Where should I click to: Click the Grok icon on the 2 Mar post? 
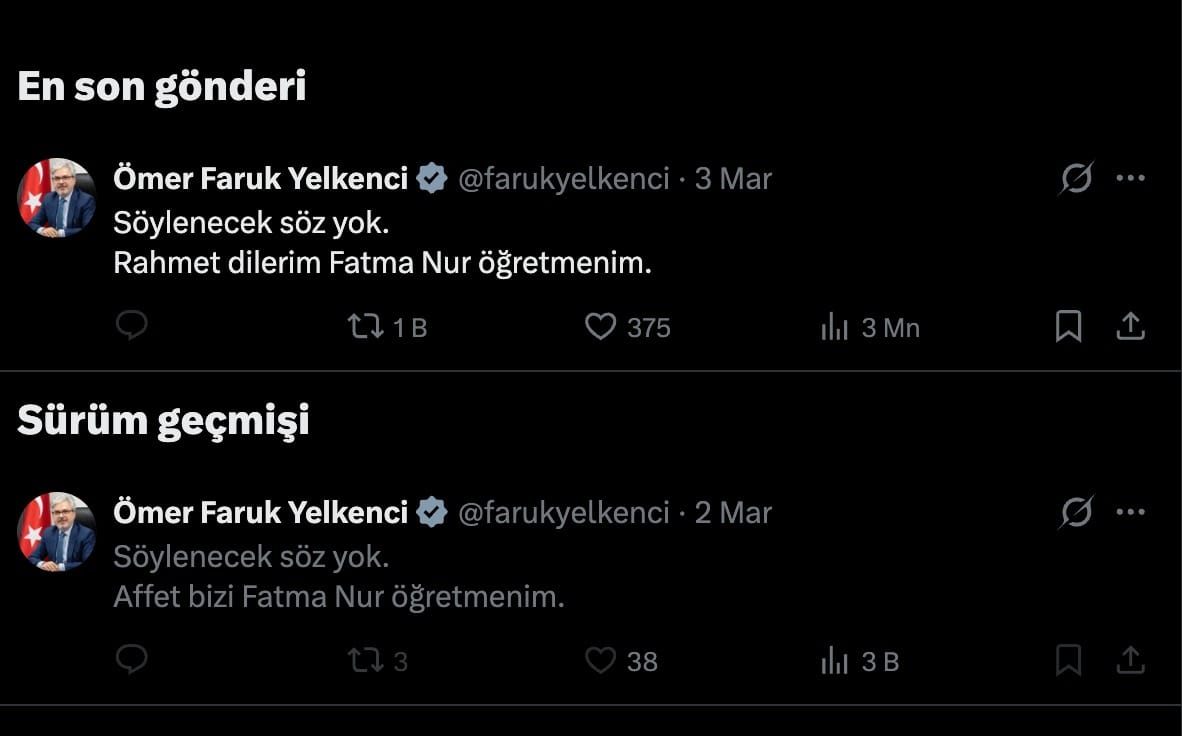1073,511
